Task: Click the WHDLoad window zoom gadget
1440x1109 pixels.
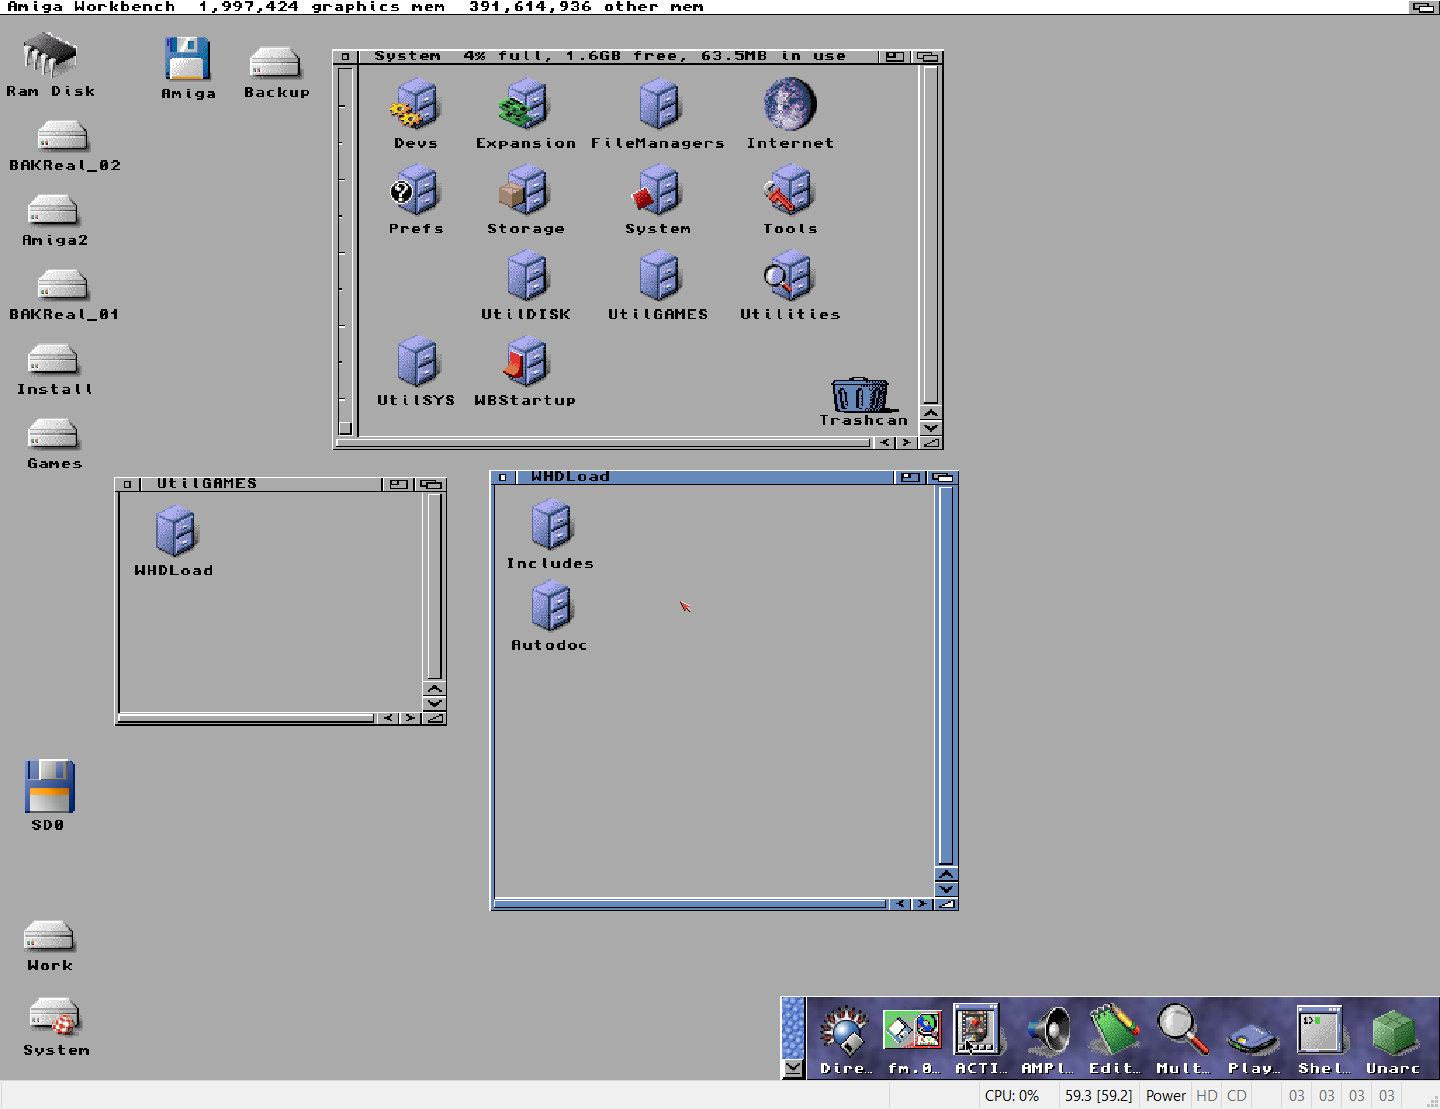Action: point(910,477)
